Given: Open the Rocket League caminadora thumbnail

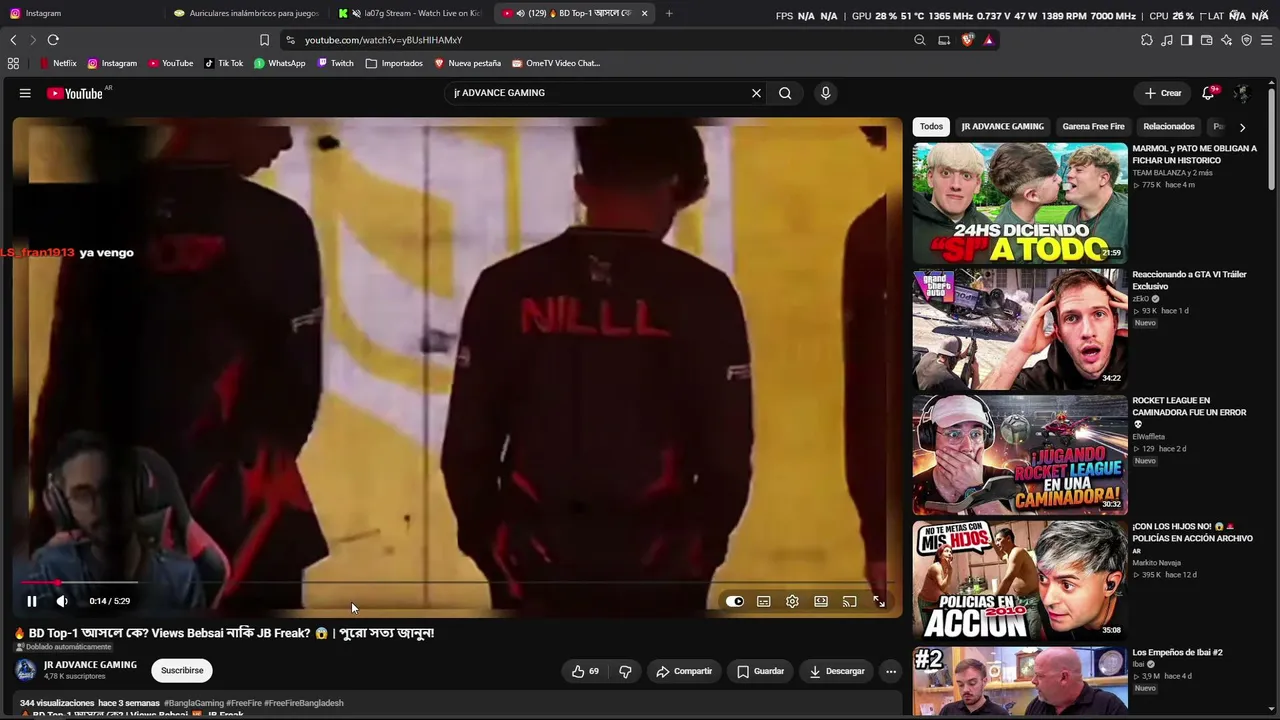Looking at the screenshot, I should click(1020, 455).
